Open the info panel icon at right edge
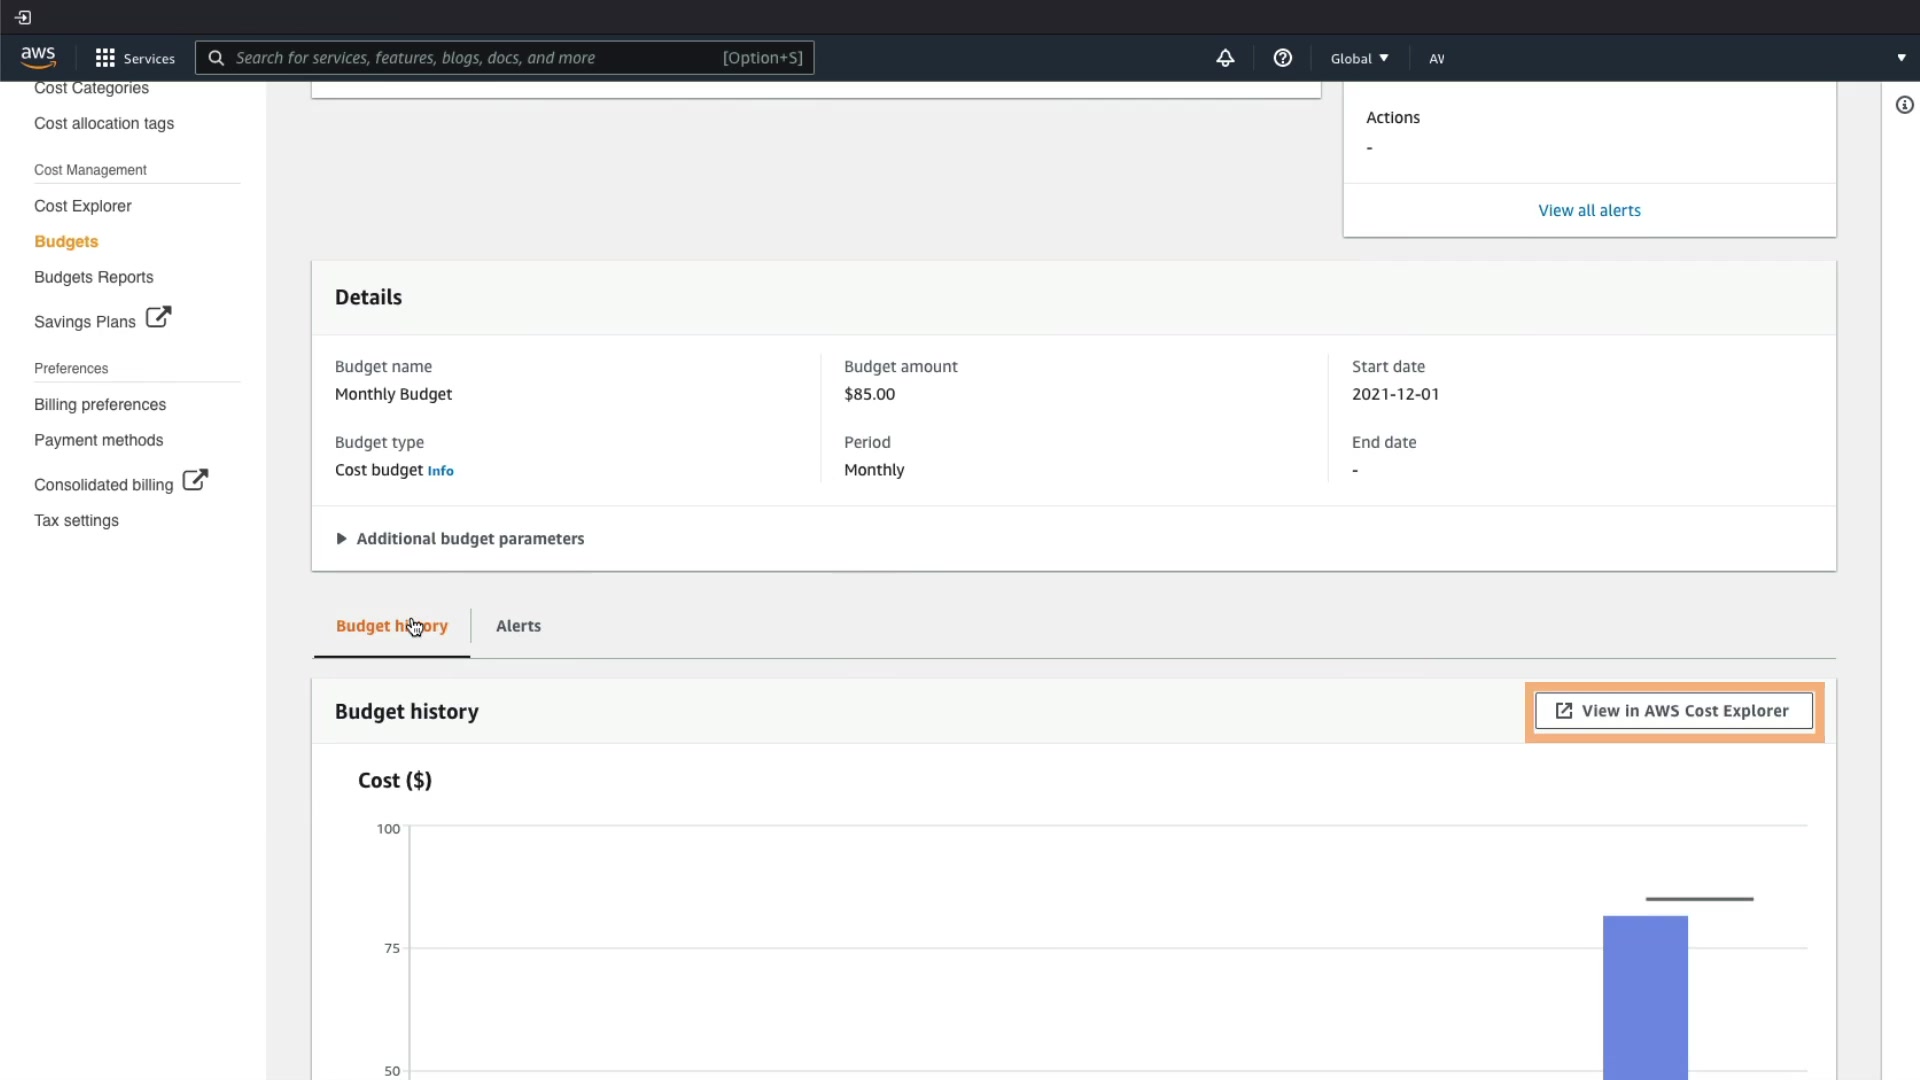 [x=1904, y=105]
